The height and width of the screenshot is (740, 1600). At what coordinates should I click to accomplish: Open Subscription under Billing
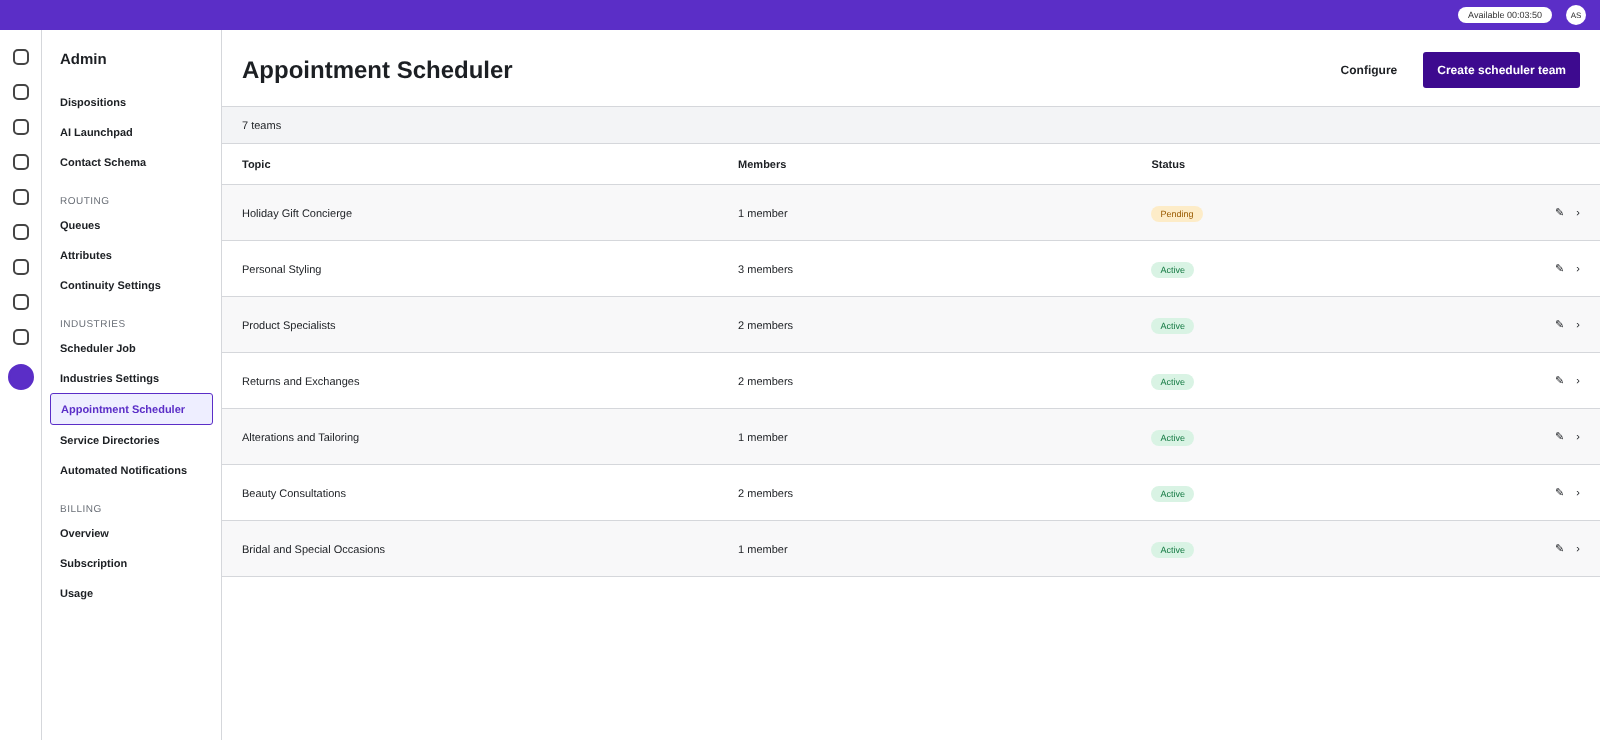(x=93, y=563)
